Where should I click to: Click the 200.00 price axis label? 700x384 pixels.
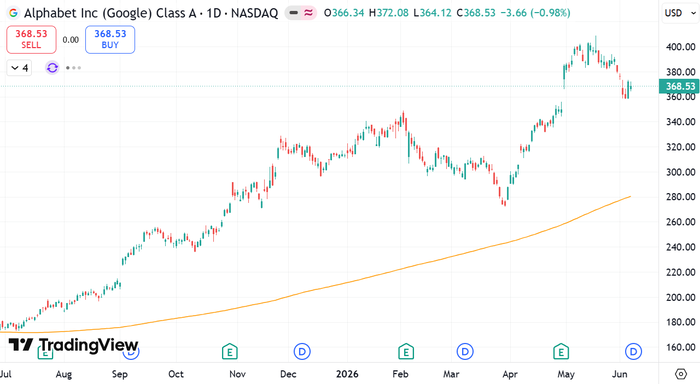click(680, 297)
